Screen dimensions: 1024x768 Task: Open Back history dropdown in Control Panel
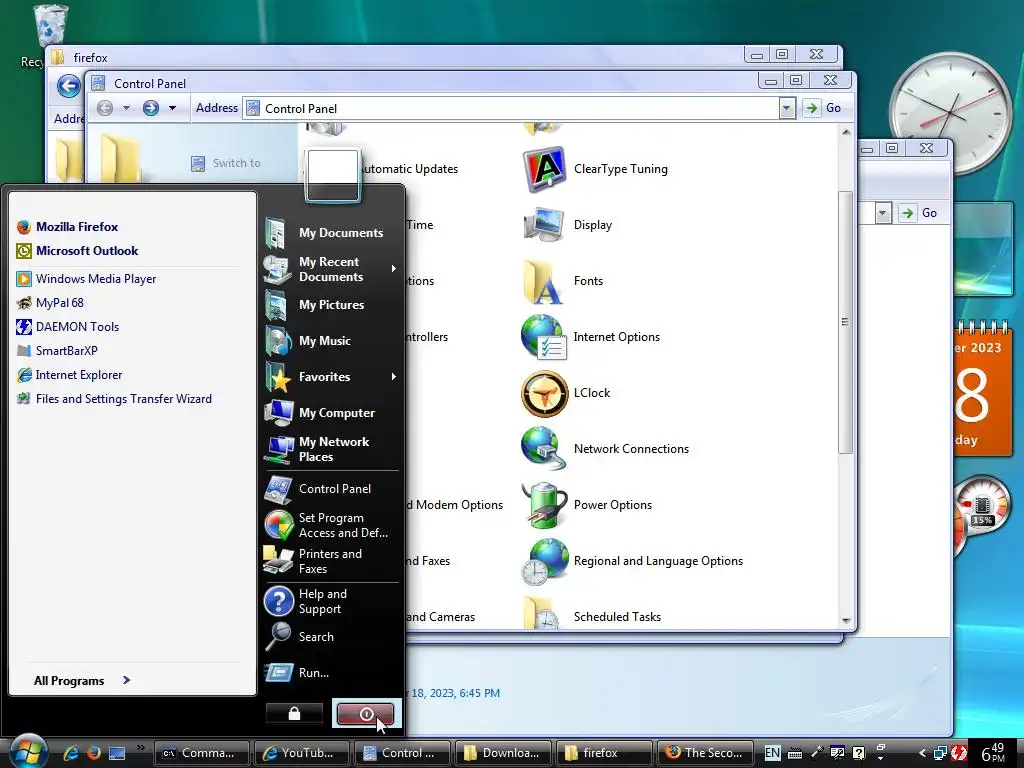[126, 108]
